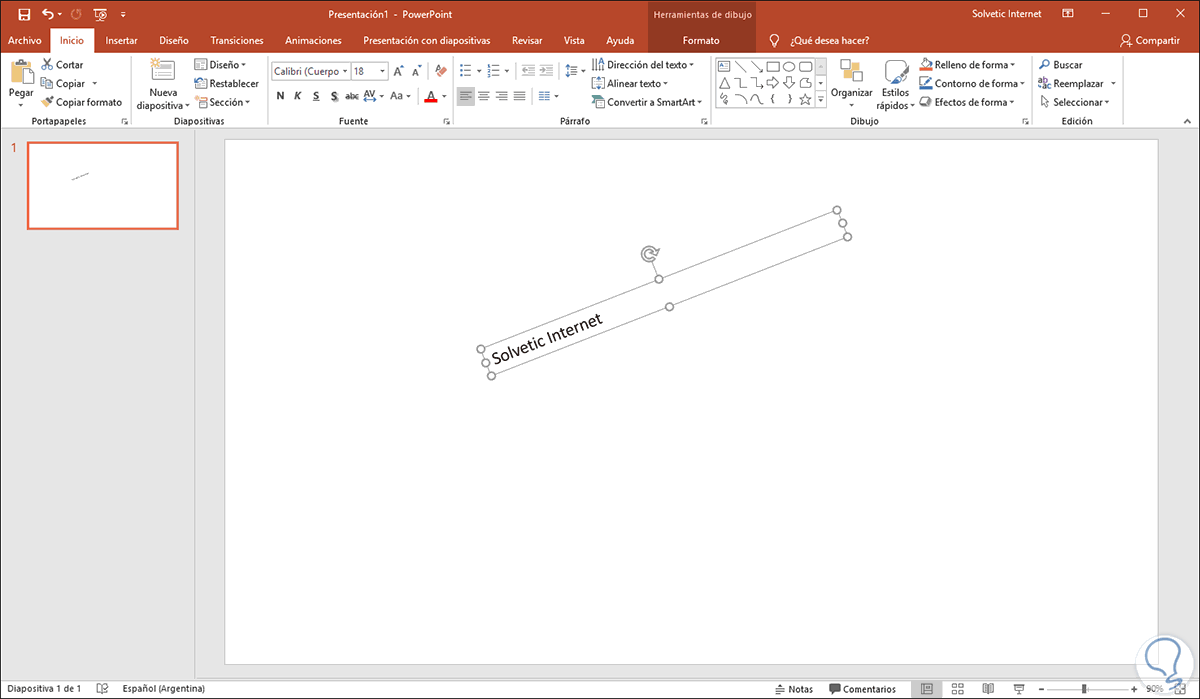Expand Dirección del texto dropdown
The width and height of the screenshot is (1200, 699).
click(x=643, y=65)
